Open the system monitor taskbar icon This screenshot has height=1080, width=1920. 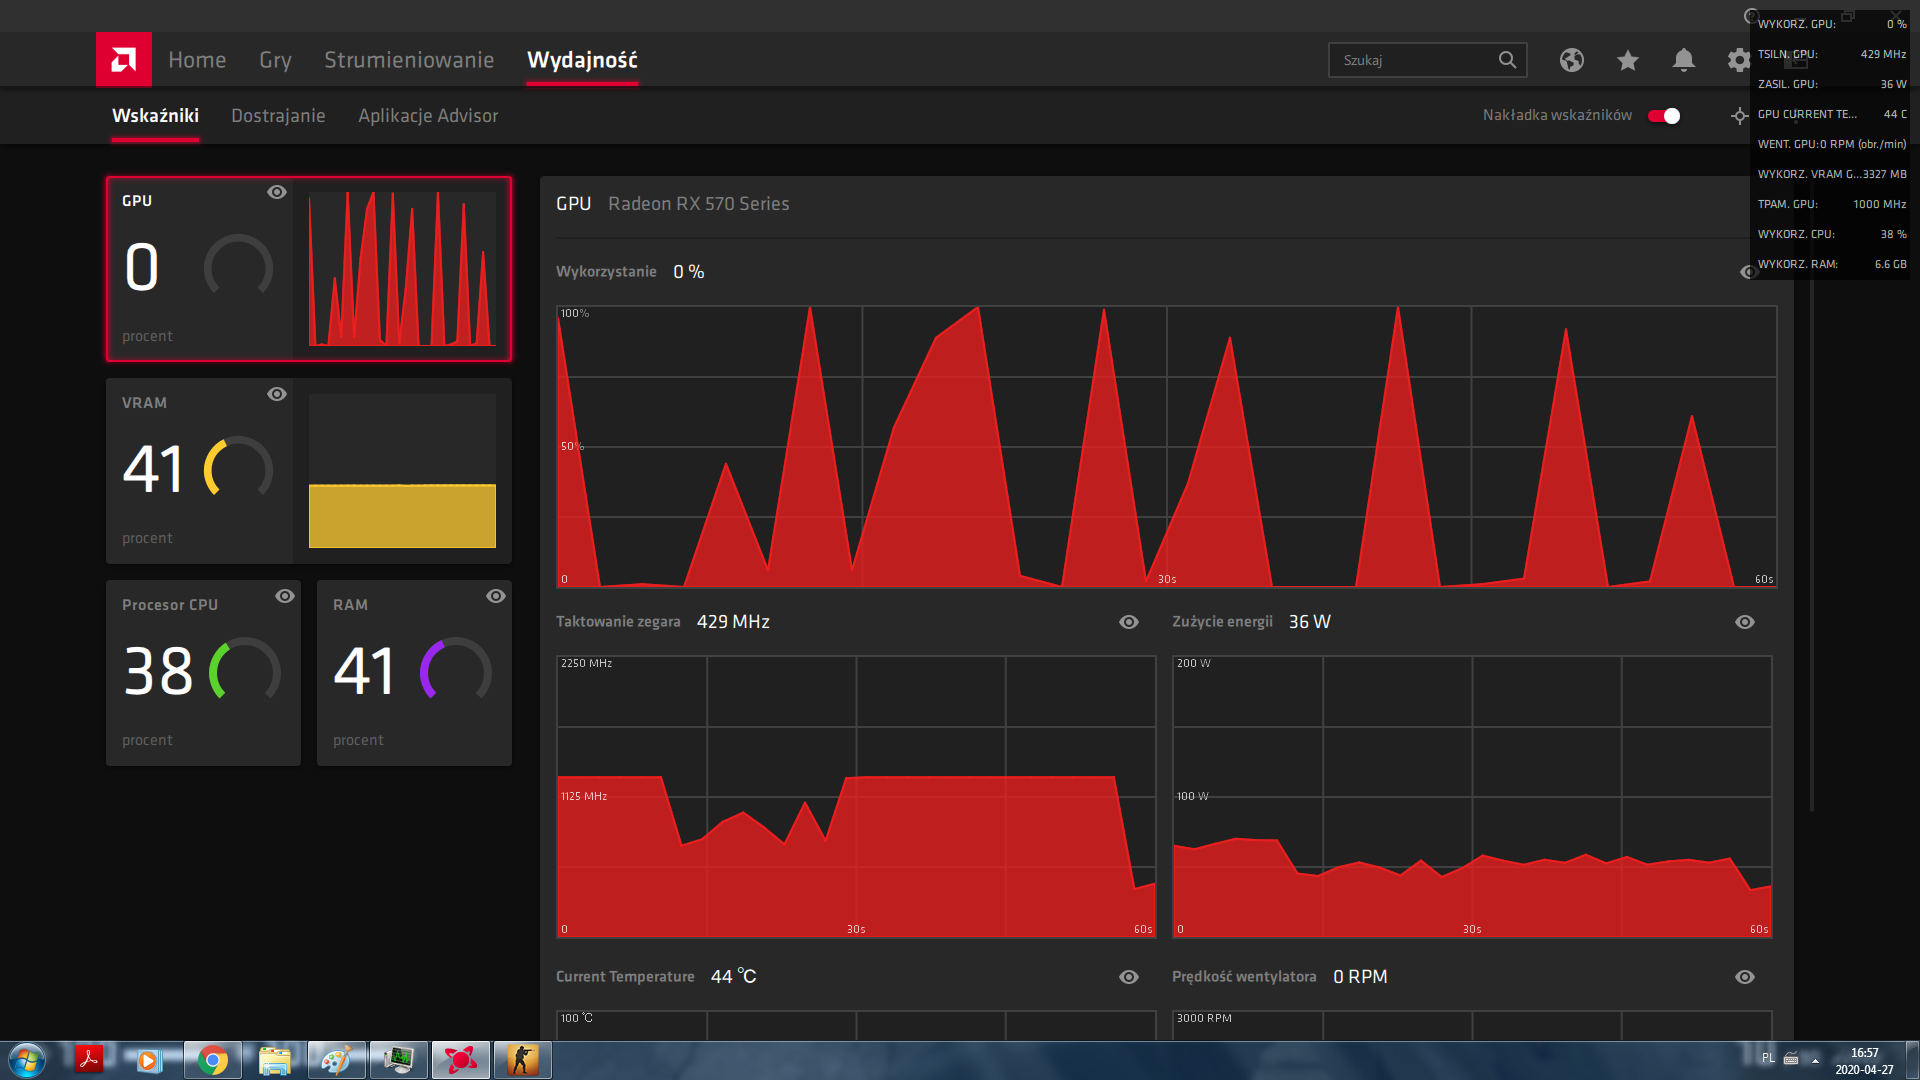[399, 1061]
